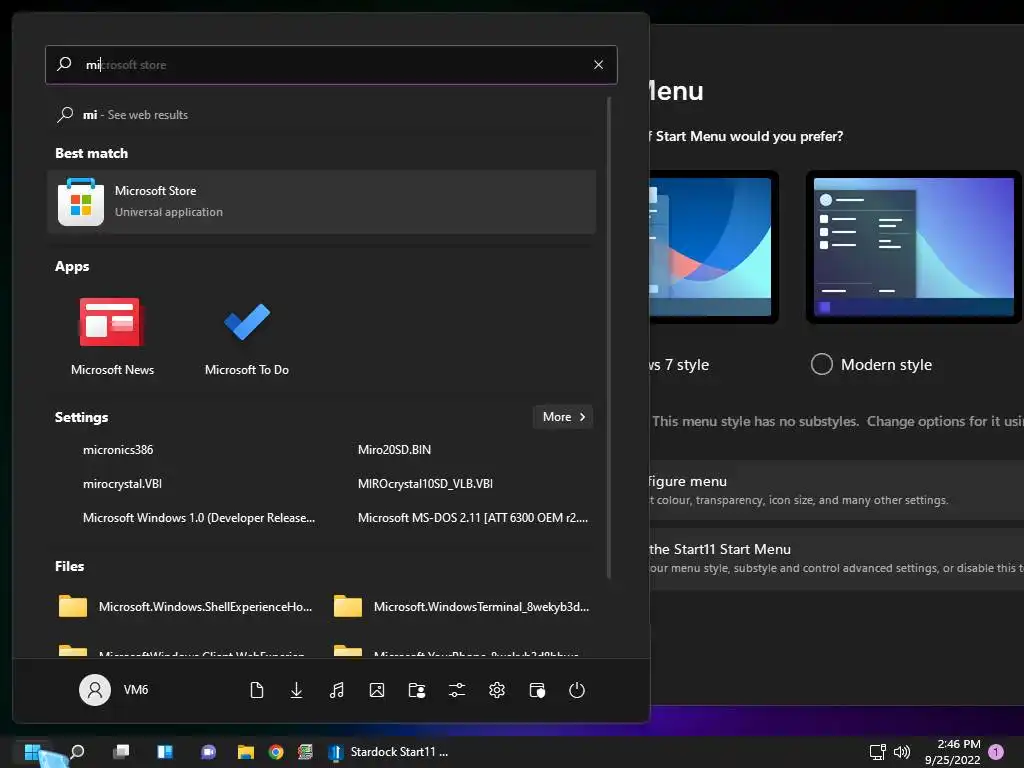Open Widgets icon on the taskbar
This screenshot has height=768, width=1024.
pos(165,752)
